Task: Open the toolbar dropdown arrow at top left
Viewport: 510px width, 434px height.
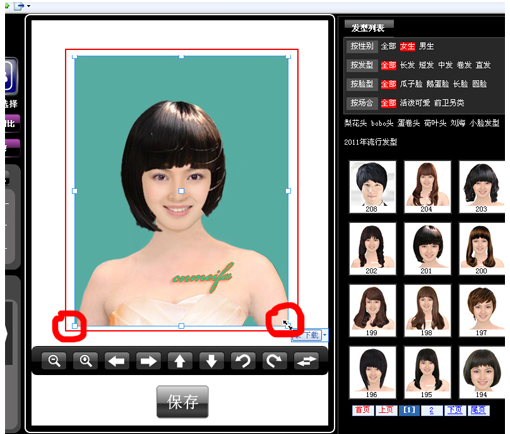Action: pos(29,6)
